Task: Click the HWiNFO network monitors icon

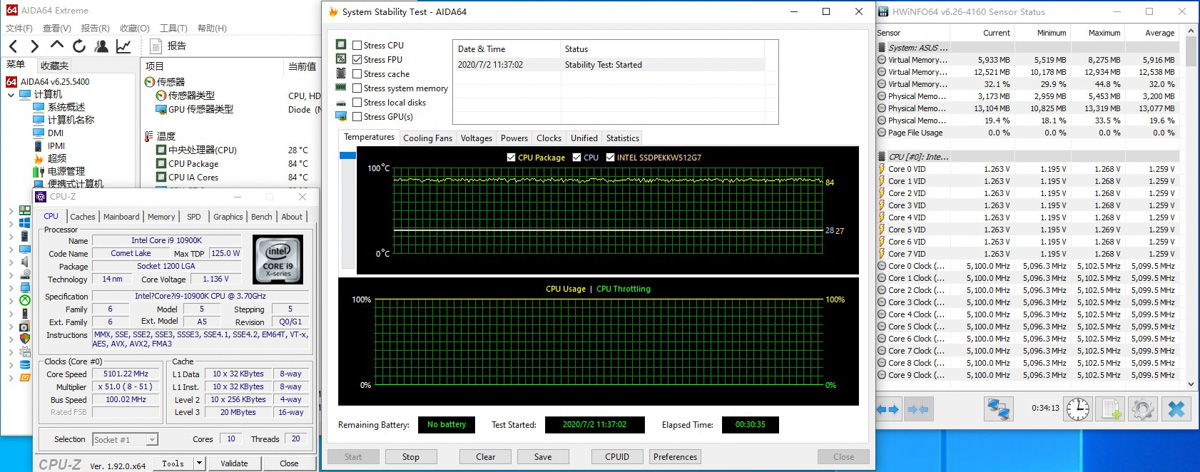Action: (998, 409)
